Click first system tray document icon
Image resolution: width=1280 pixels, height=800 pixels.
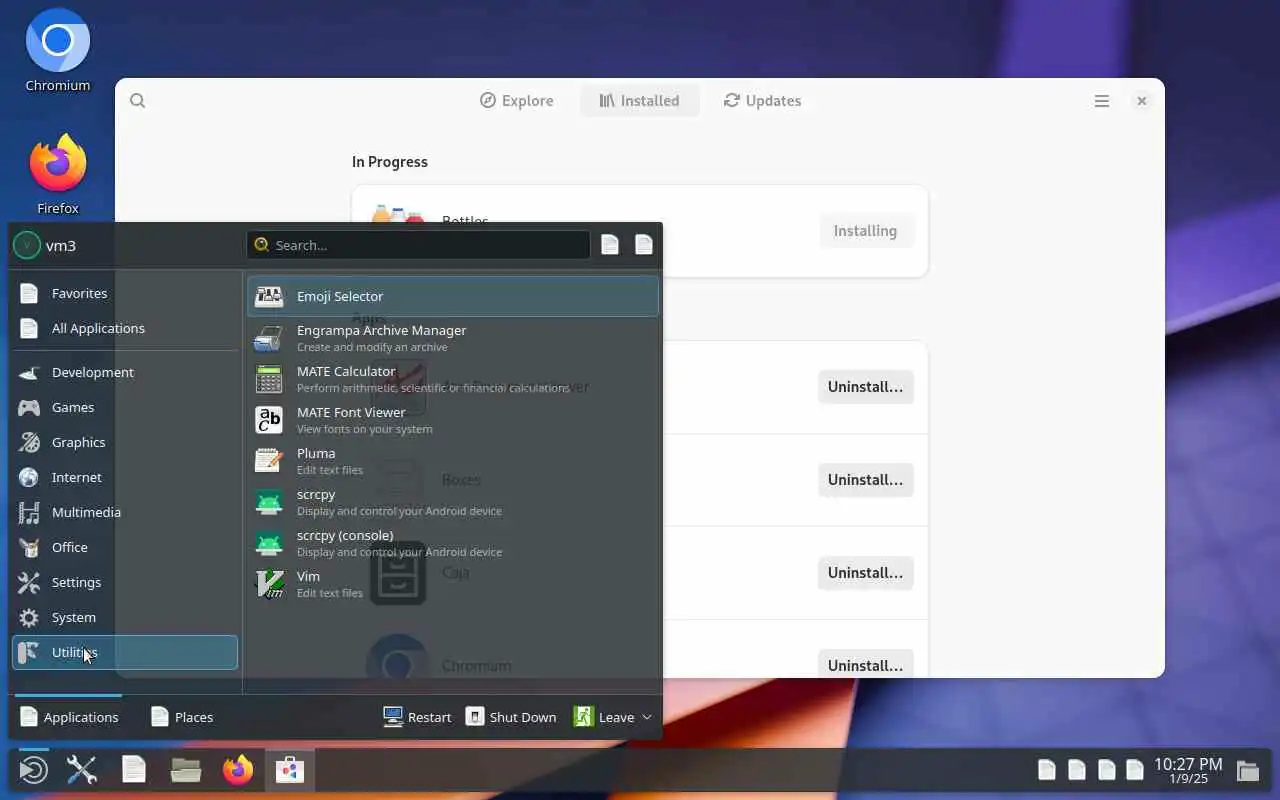[1047, 770]
